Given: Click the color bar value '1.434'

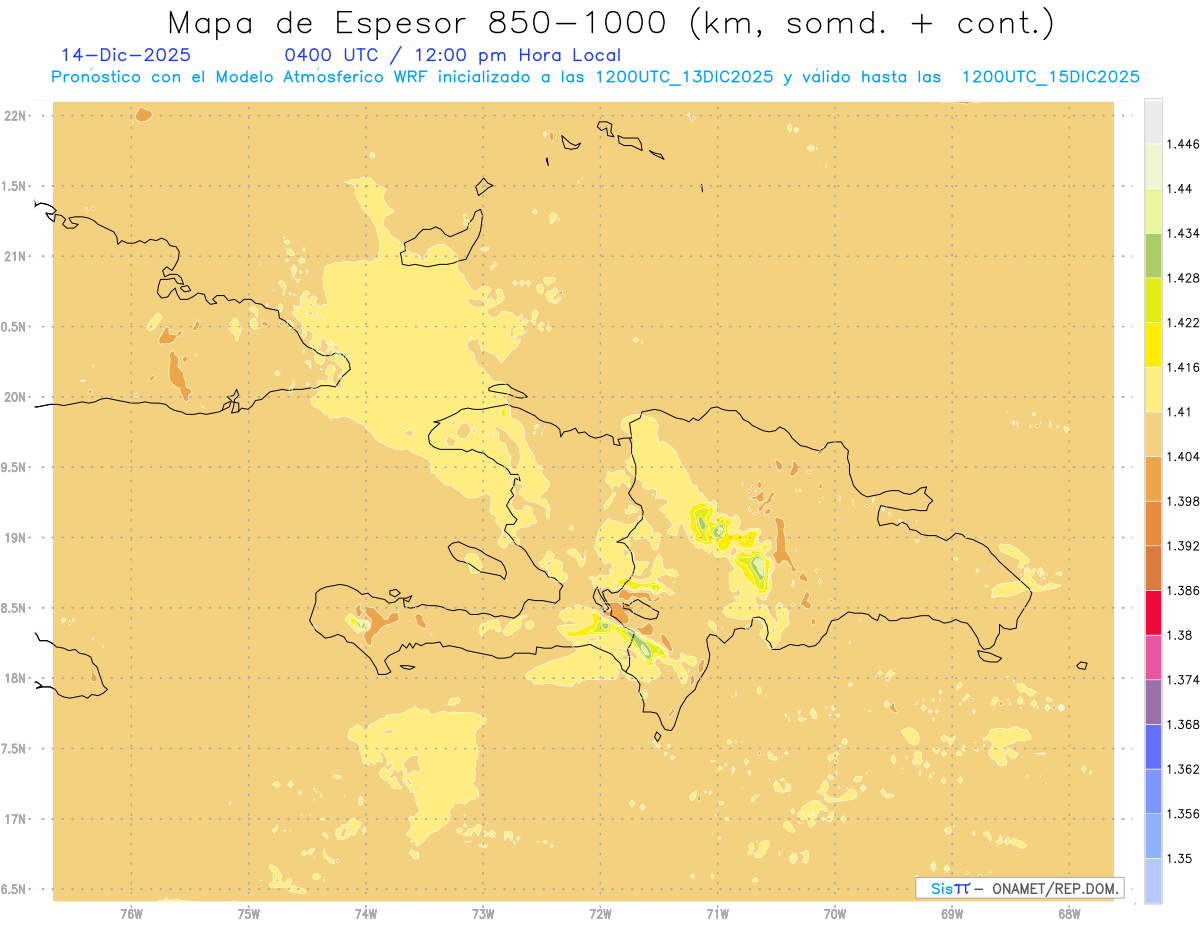Looking at the screenshot, I should click(1184, 233).
